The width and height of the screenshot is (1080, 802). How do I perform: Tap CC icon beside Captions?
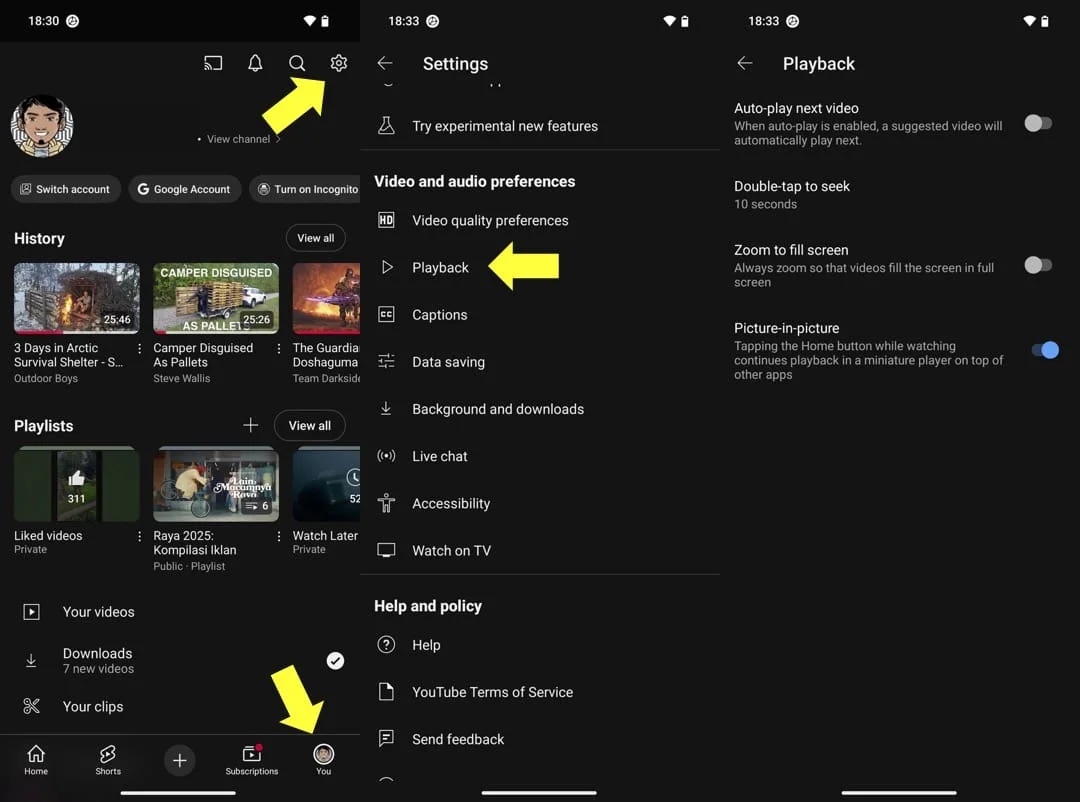386,314
